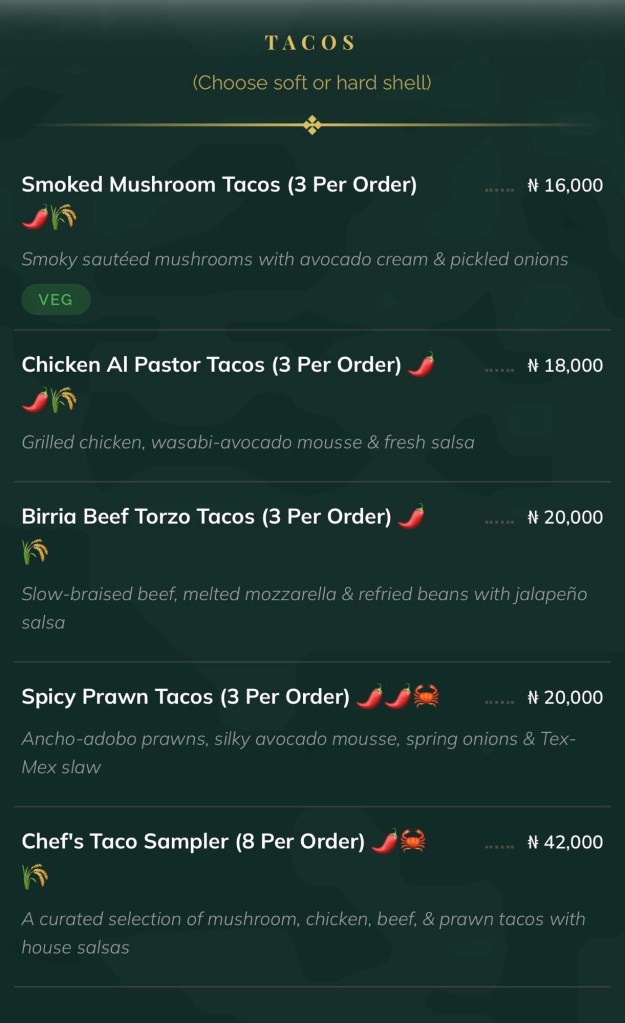Viewport: 625px width, 1023px height.
Task: Click the wheat icon under Chef's Taco Sampler
Action: [x=35, y=877]
